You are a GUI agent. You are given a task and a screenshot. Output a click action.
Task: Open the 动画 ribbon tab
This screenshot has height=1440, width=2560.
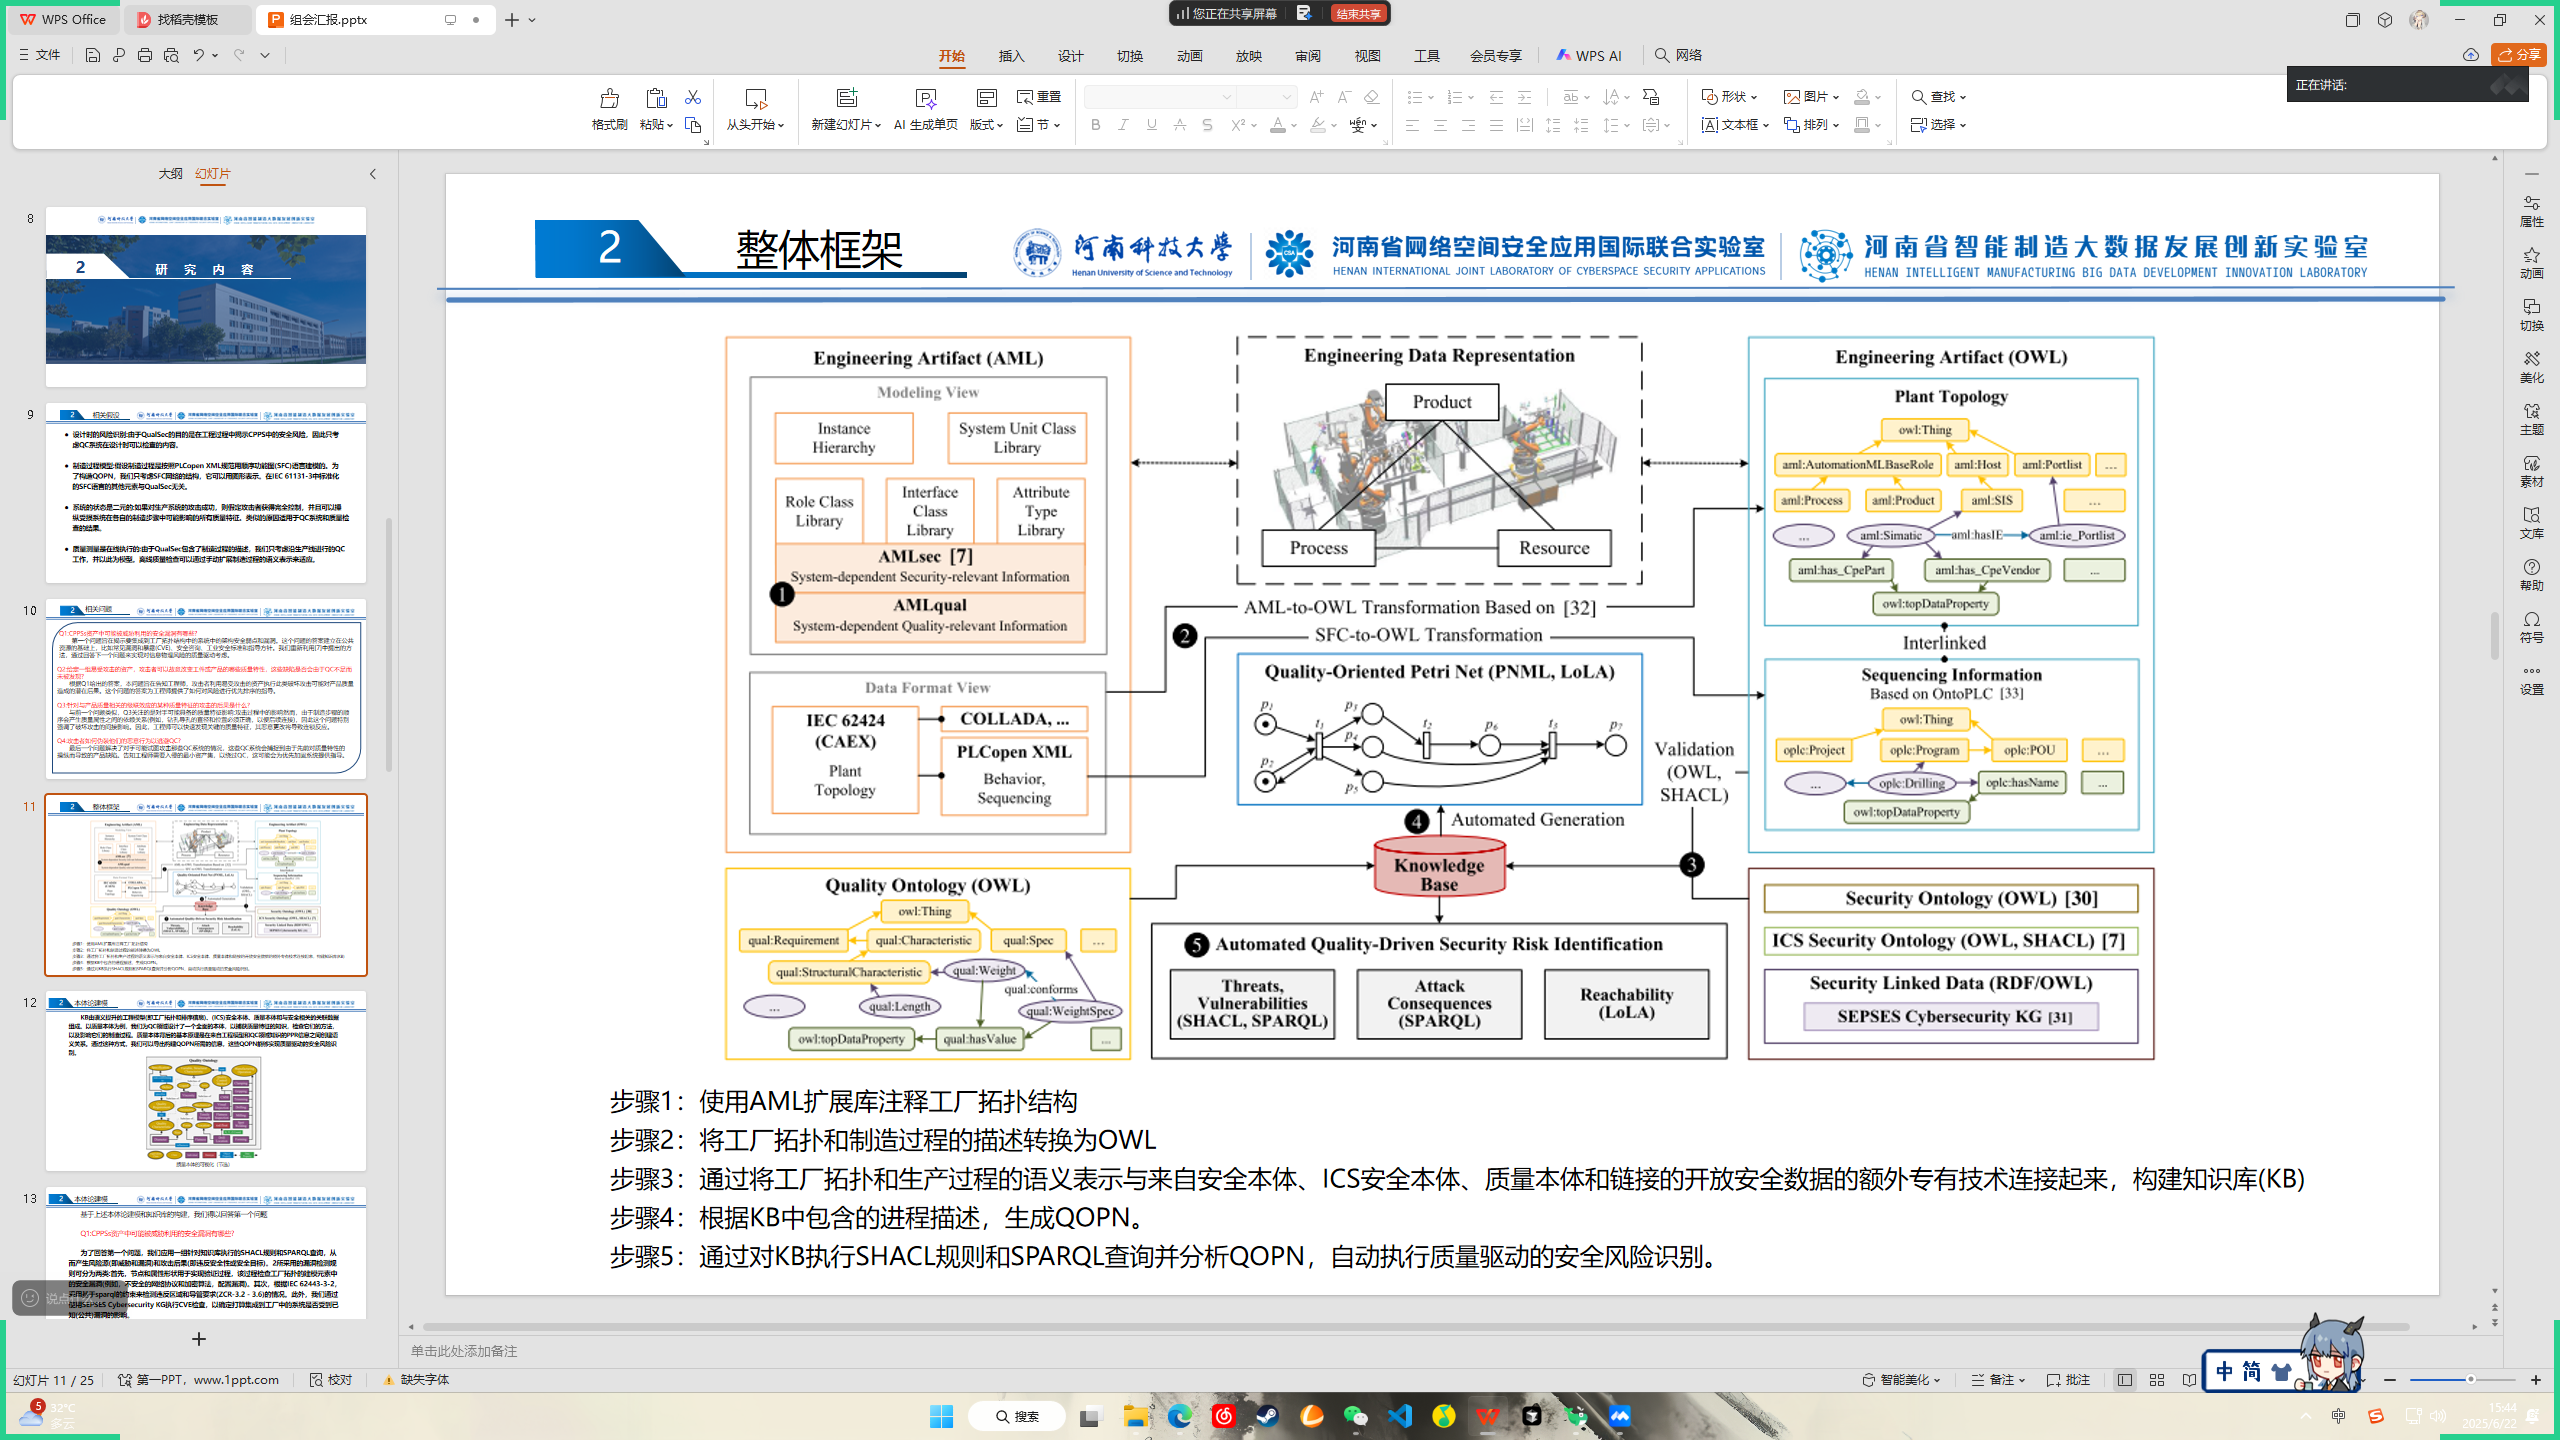pos(1190,56)
